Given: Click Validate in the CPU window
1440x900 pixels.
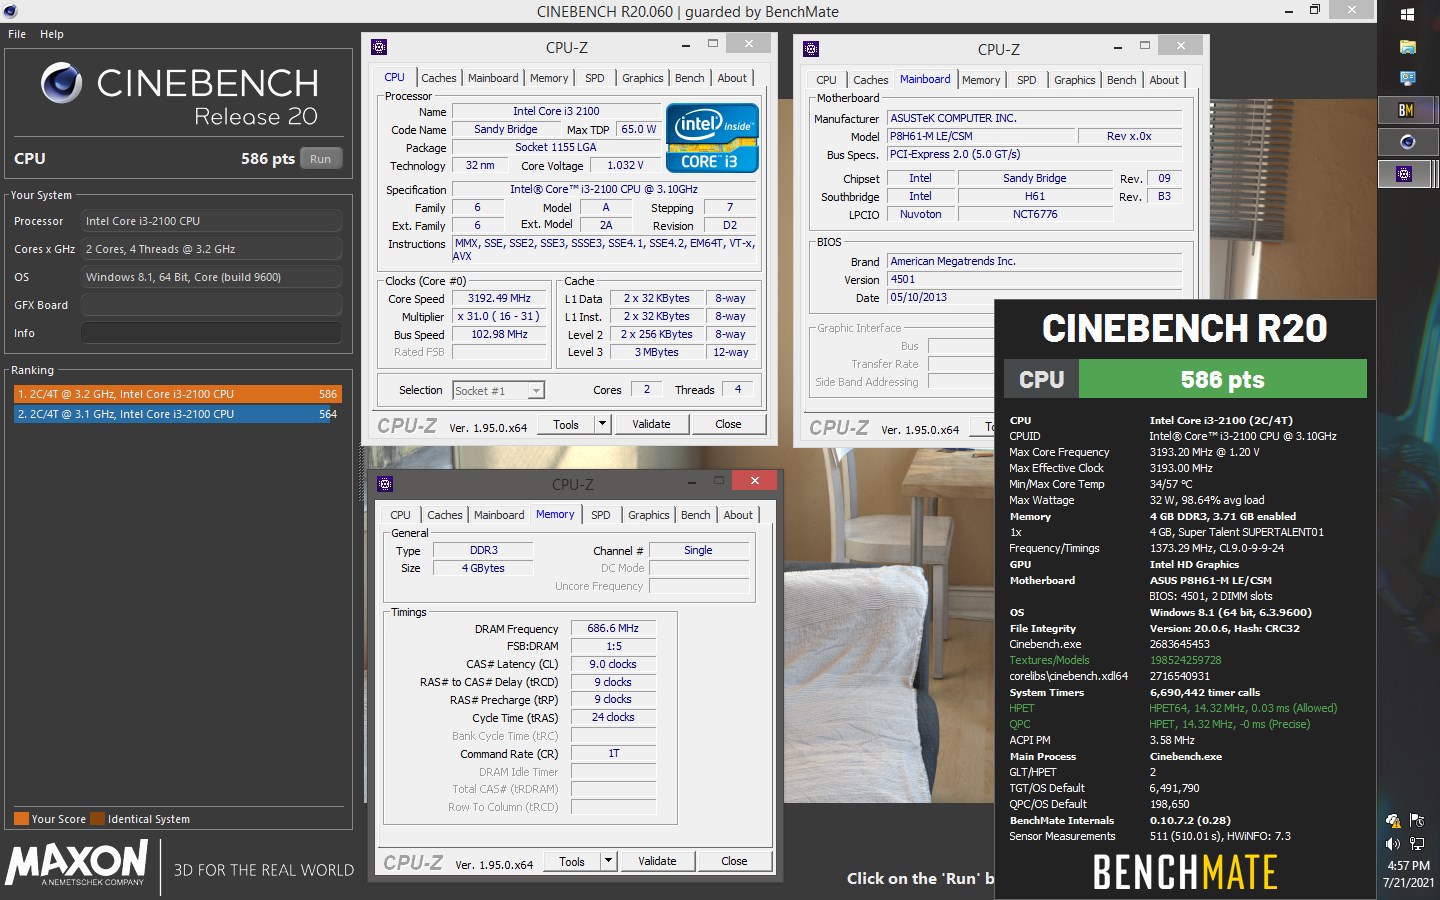Looking at the screenshot, I should [651, 424].
